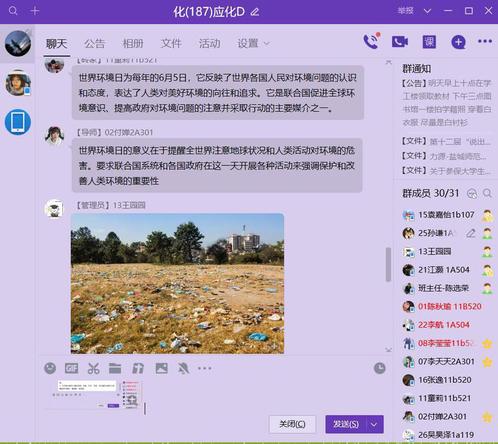Screen dimensions: 498x444
Task: Click the 发送(S) button
Action: pos(346,424)
